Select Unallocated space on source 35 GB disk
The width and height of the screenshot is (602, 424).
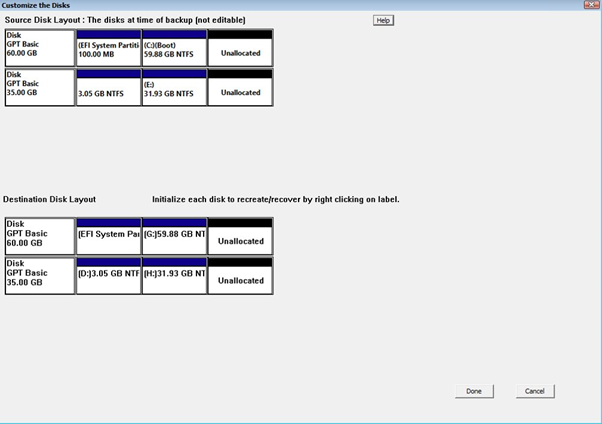240,88
